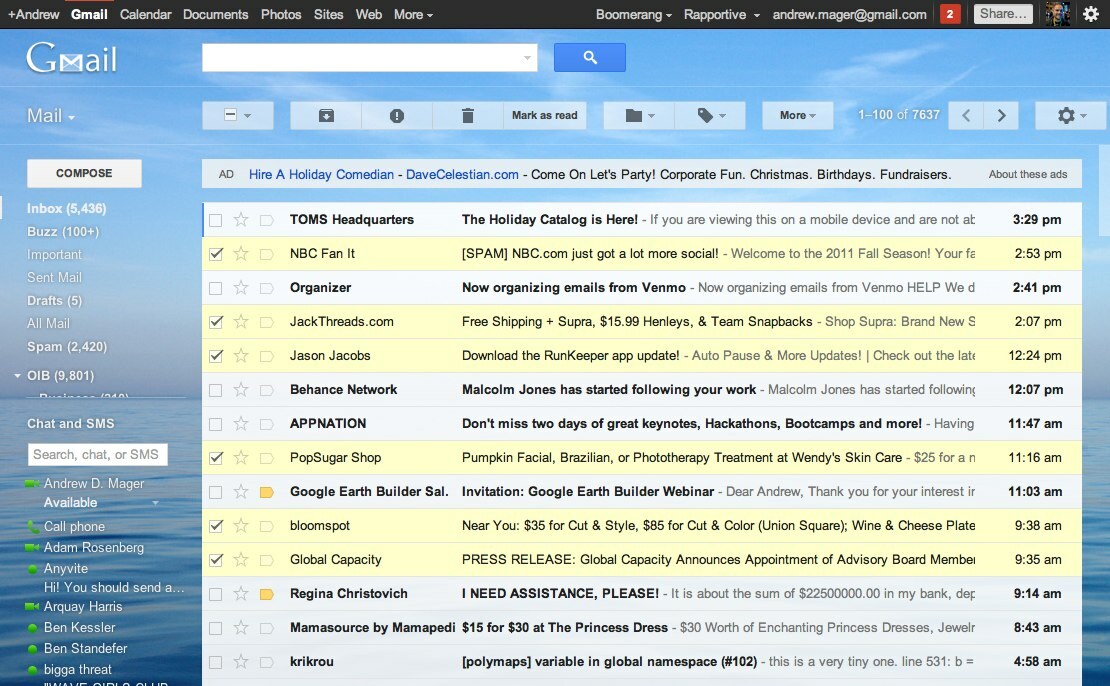Uncheck the NBC Fan It conversation
Viewport: 1110px width, 686px height.
pos(216,253)
